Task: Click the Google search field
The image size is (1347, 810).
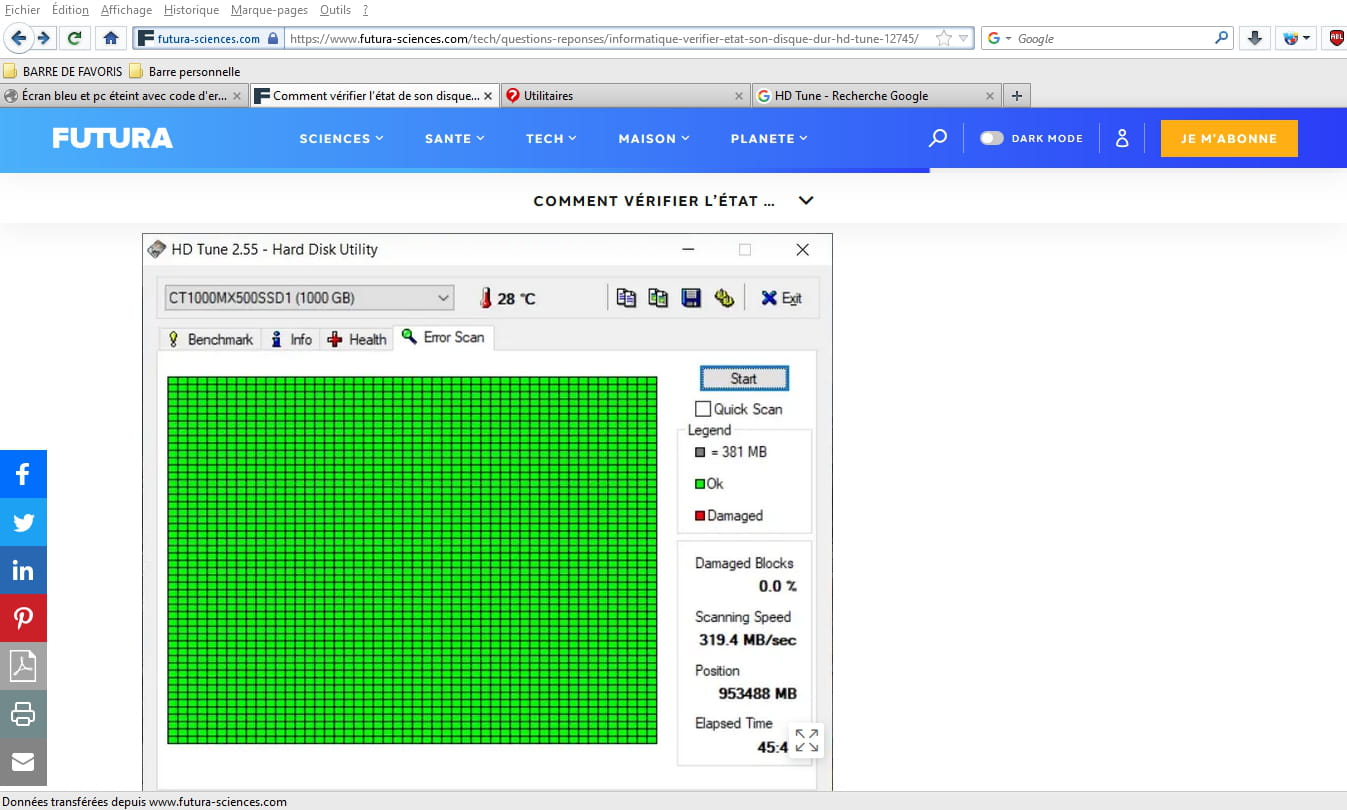Action: (1113, 38)
